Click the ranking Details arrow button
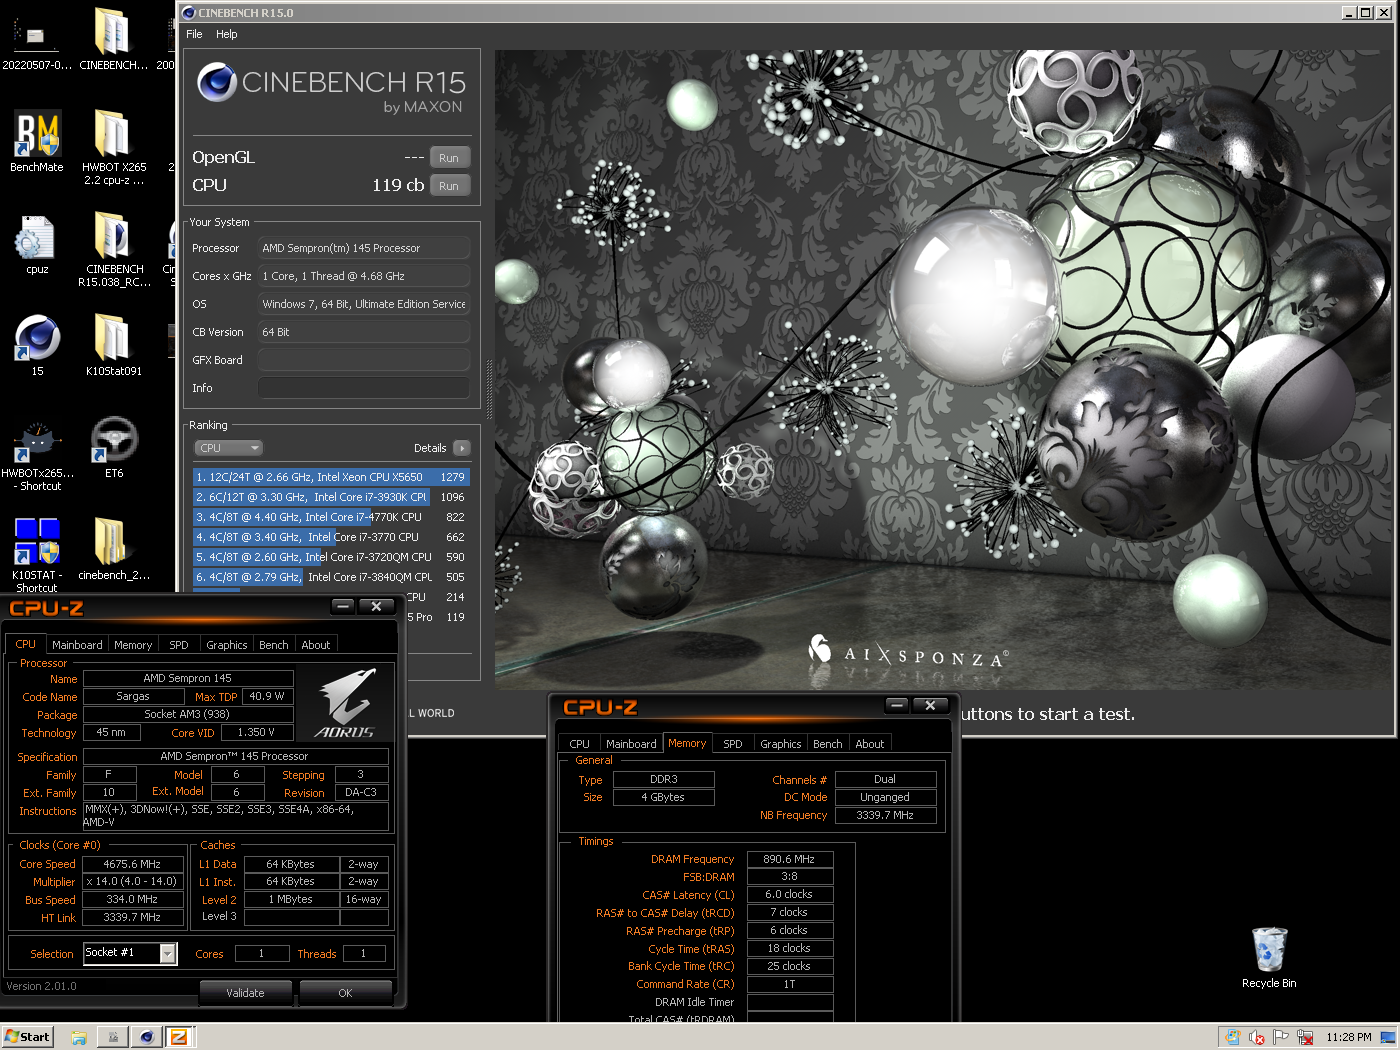 point(461,448)
